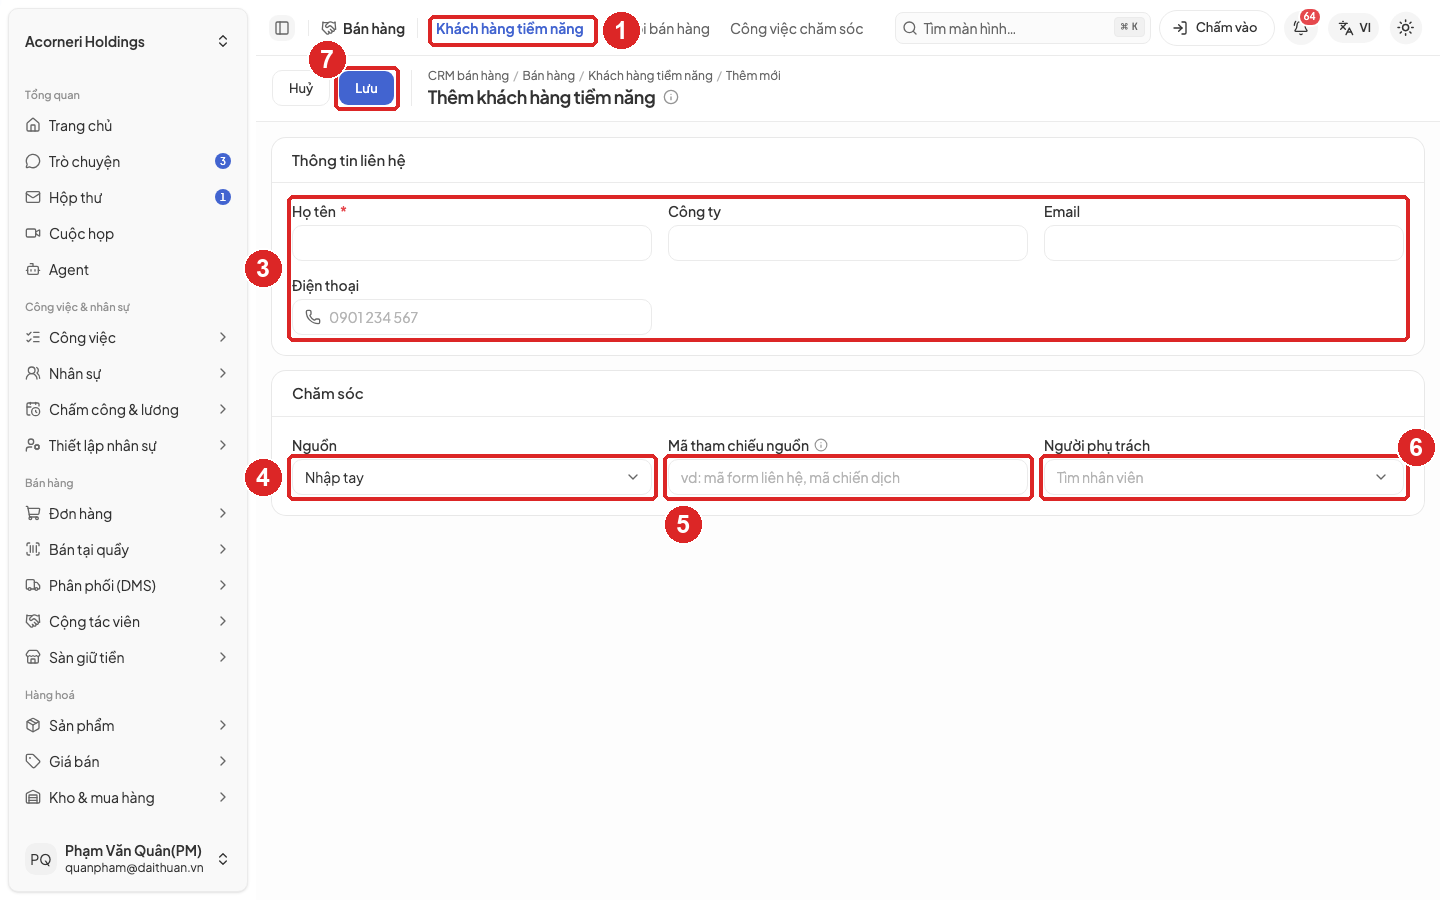Image resolution: width=1440 pixels, height=900 pixels.
Task: Click the Tìm màn hình search box
Action: pyautogui.click(x=1022, y=28)
